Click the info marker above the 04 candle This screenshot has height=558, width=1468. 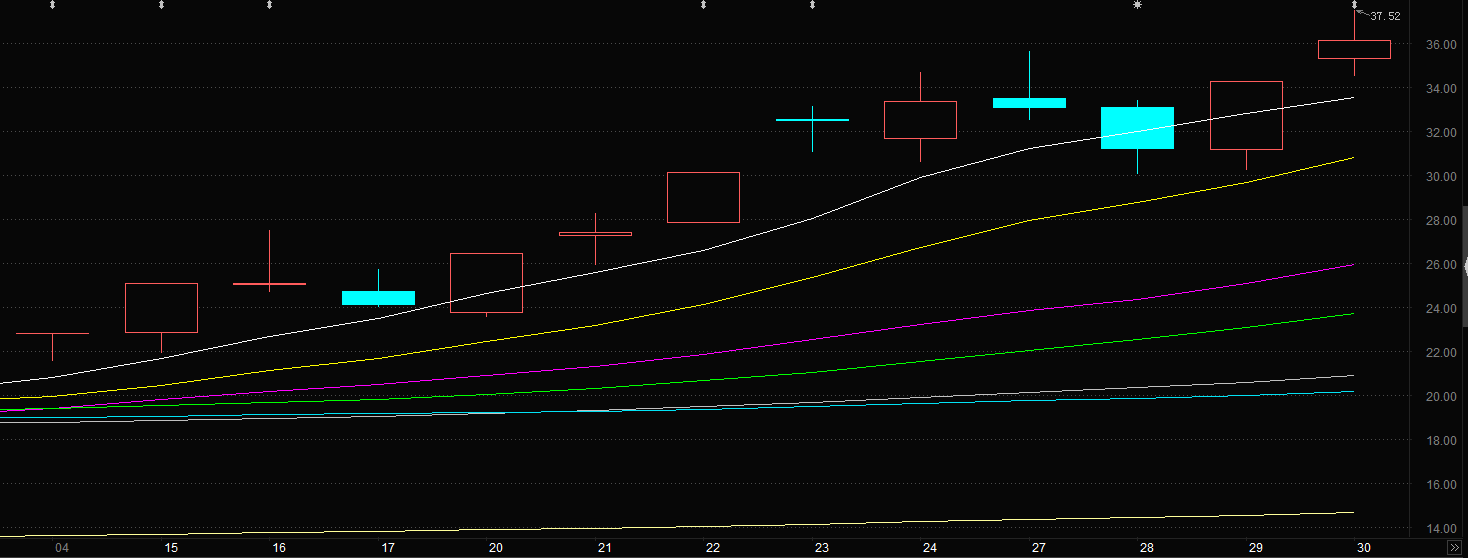point(53,5)
